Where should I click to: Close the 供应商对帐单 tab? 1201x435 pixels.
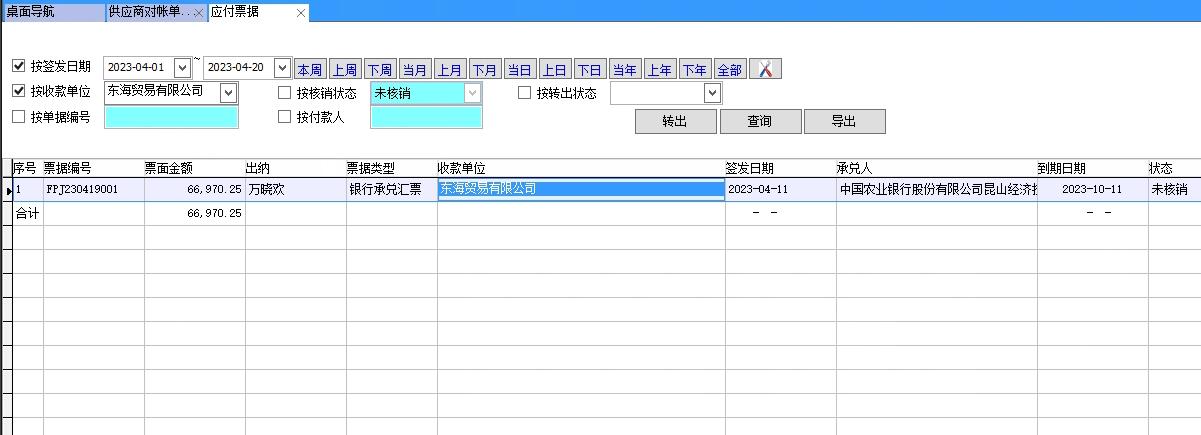(198, 13)
